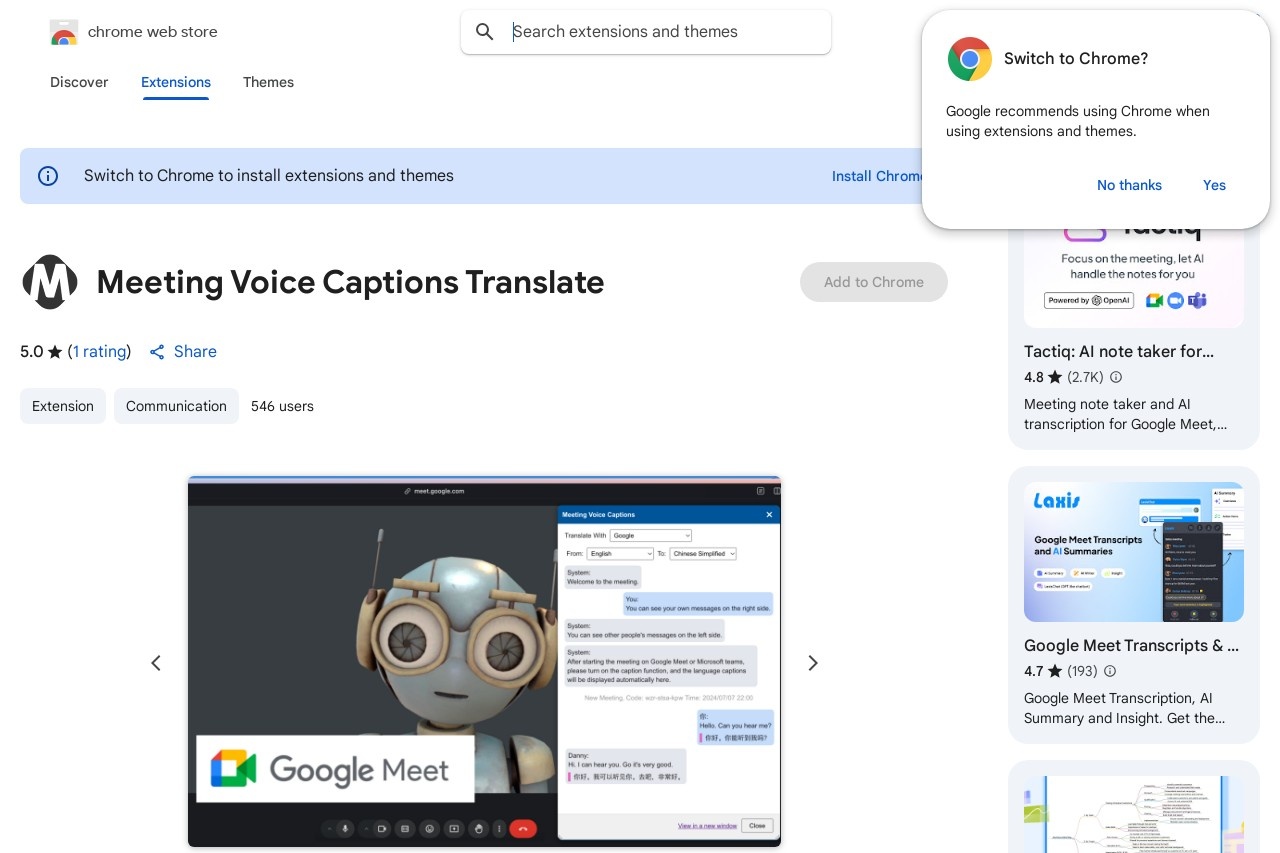Click the Meeting Voice Captions Translate M logo
This screenshot has height=853, width=1280.
pos(50,282)
